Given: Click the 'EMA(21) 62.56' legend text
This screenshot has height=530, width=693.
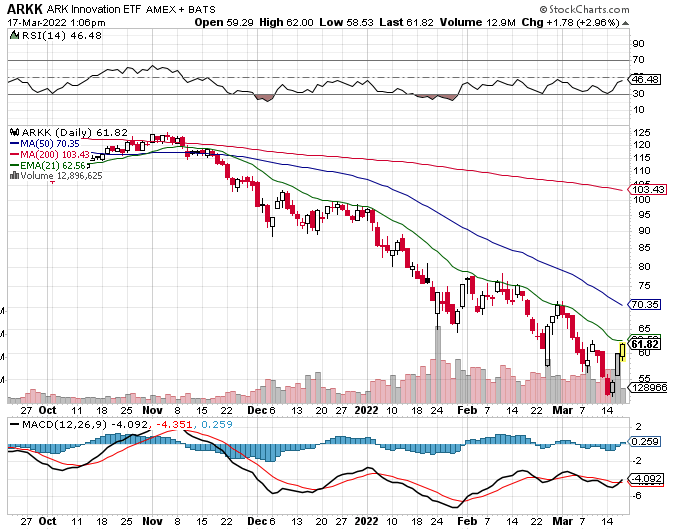Looking at the screenshot, I should [x=53, y=165].
